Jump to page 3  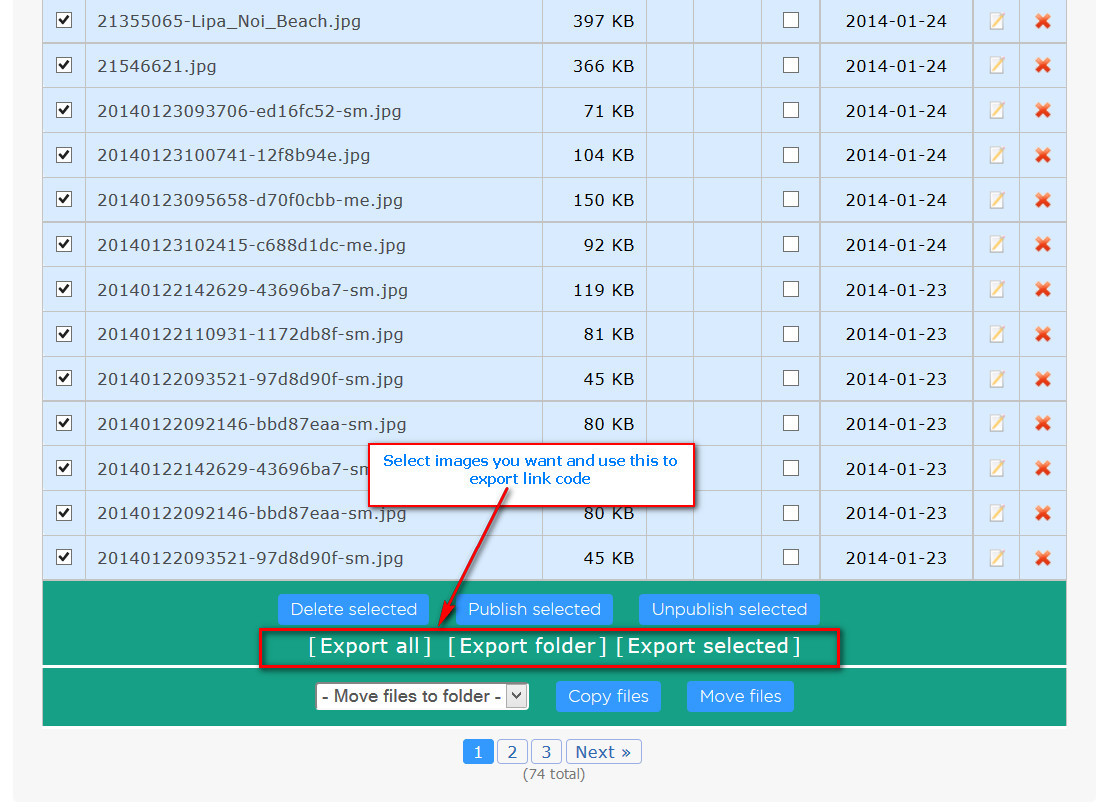click(546, 752)
